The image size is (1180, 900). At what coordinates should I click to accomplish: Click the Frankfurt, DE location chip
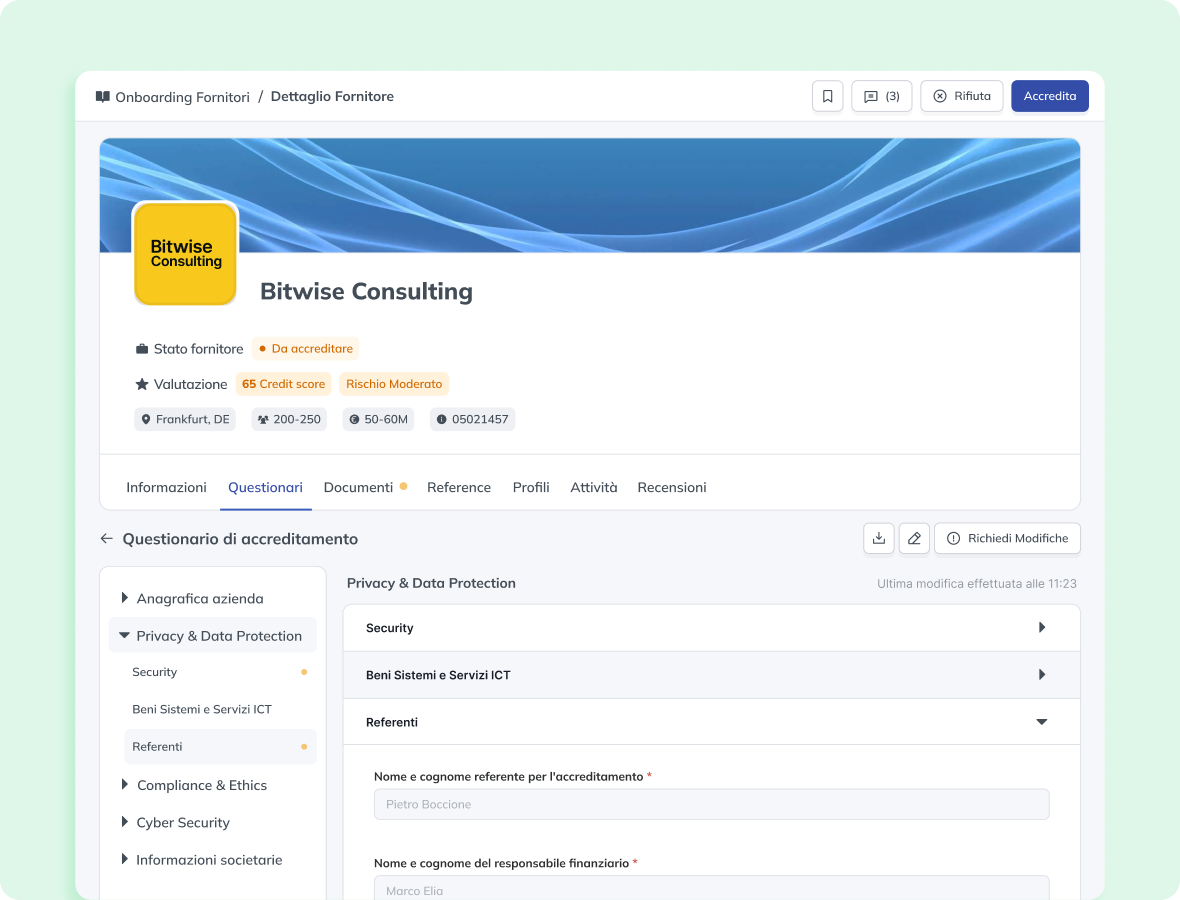pos(185,419)
